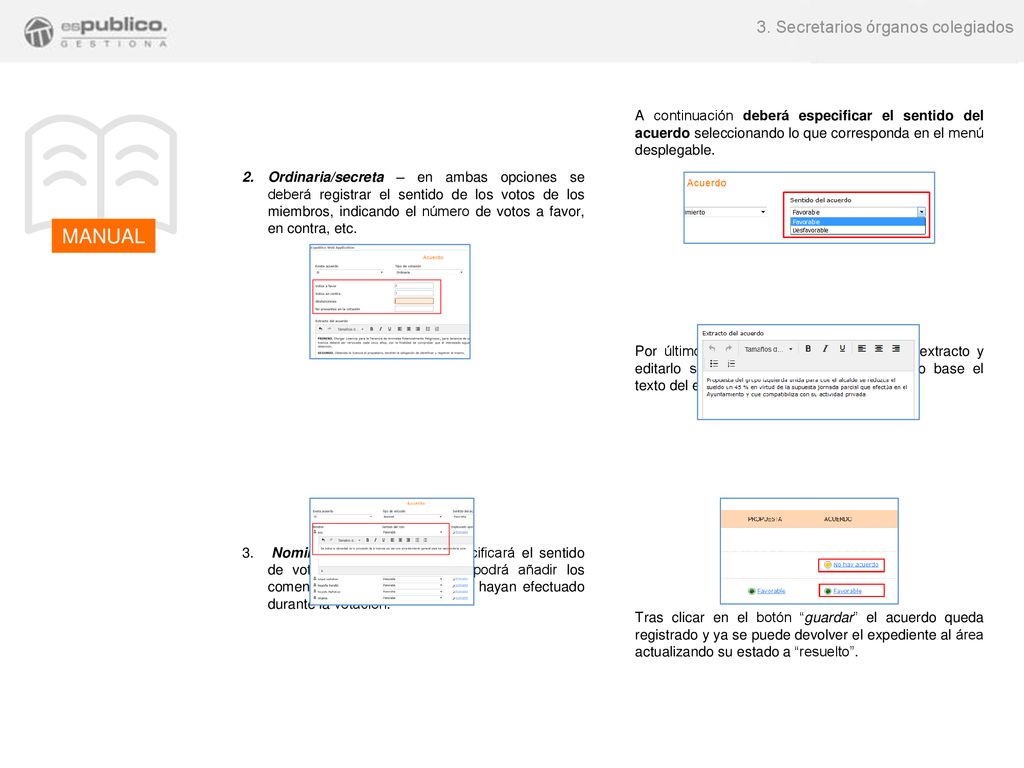
Task: Open the partially visible 'miento' dropdown in Acuerdo panel
Action: pyautogui.click(x=726, y=212)
